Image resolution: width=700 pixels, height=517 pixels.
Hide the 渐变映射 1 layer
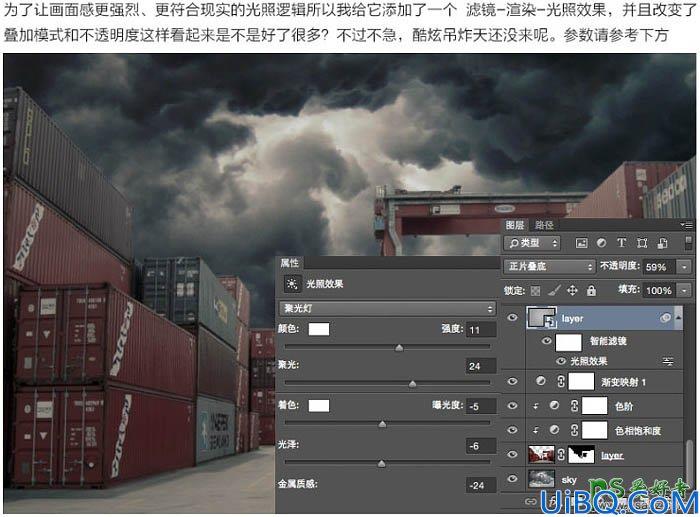click(x=512, y=381)
